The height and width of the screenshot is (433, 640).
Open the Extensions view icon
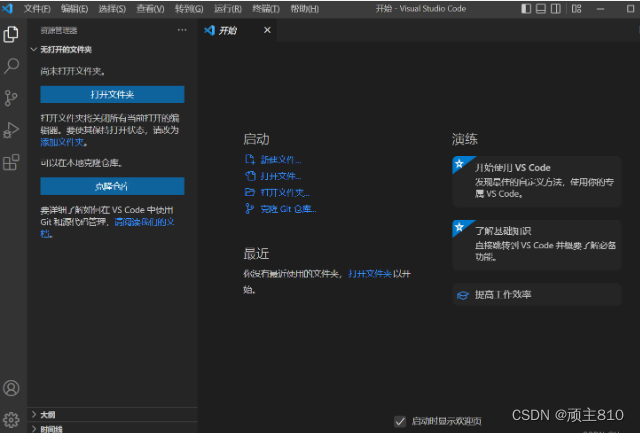coord(11,162)
